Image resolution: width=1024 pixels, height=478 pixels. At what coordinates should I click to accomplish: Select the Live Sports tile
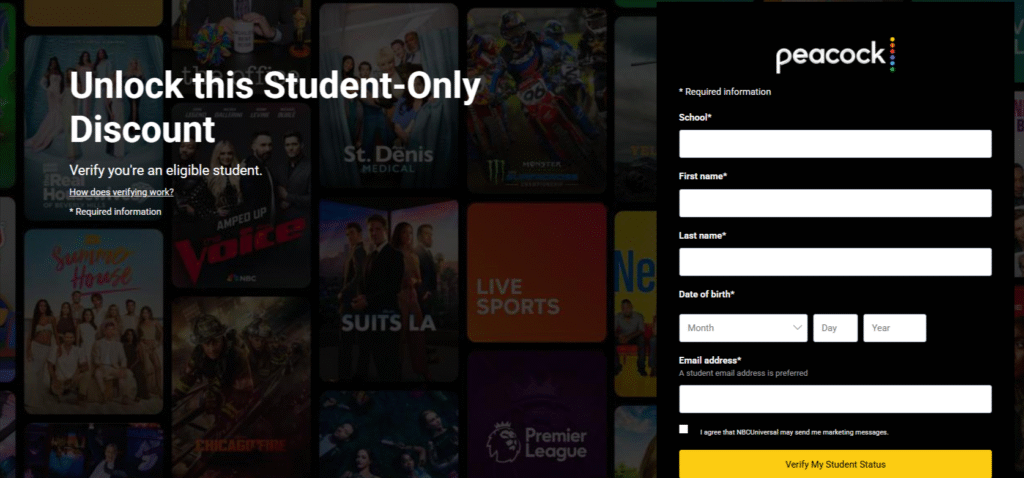(x=537, y=272)
